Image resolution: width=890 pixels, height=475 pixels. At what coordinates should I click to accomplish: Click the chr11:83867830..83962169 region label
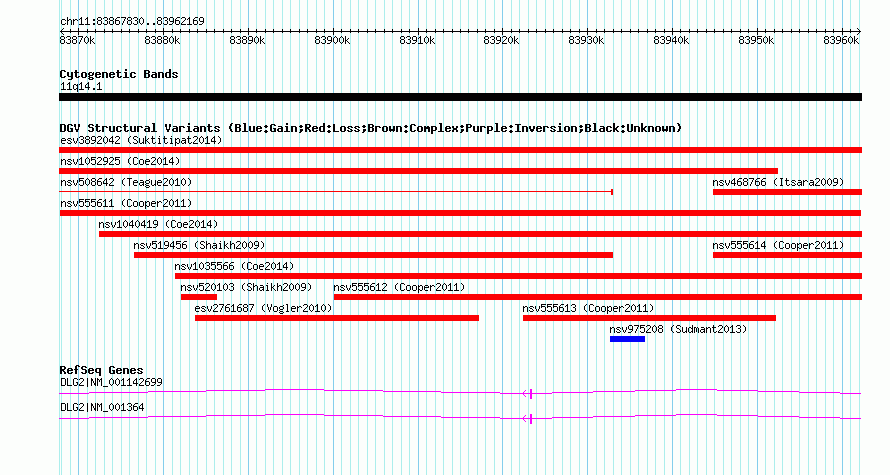coord(132,21)
